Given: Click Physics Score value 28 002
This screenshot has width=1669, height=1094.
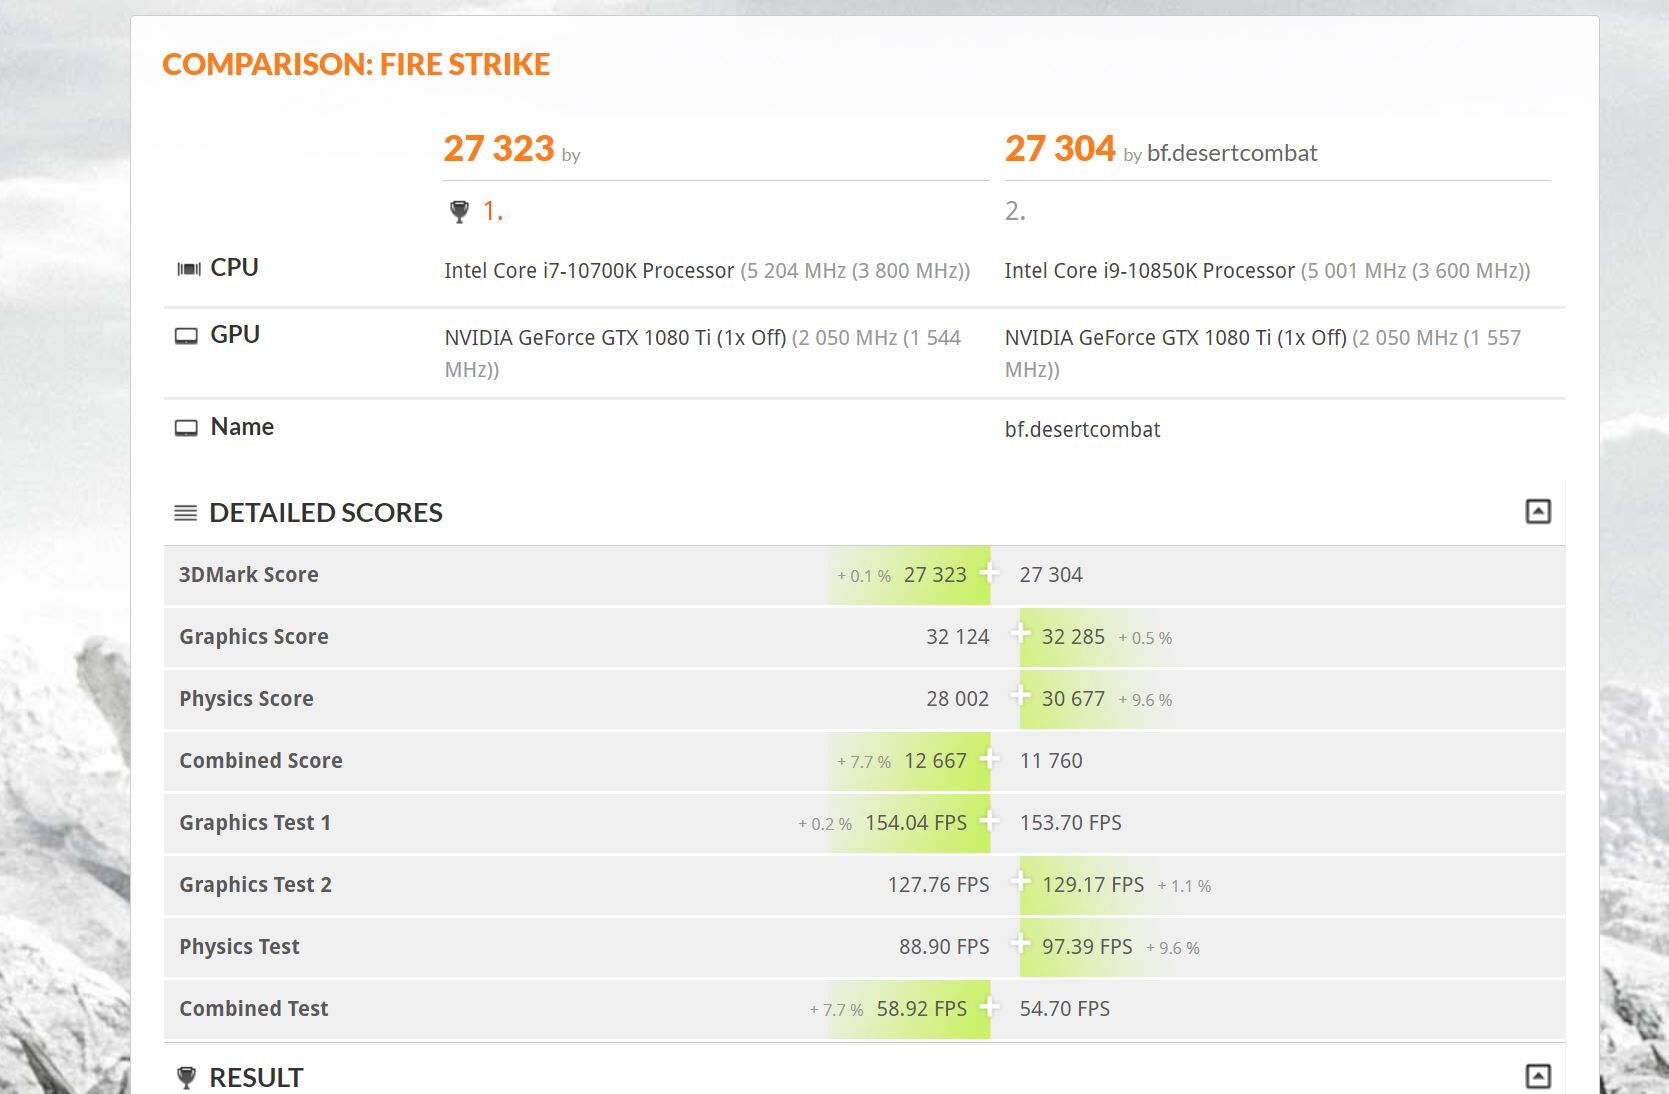Looking at the screenshot, I should (x=957, y=699).
